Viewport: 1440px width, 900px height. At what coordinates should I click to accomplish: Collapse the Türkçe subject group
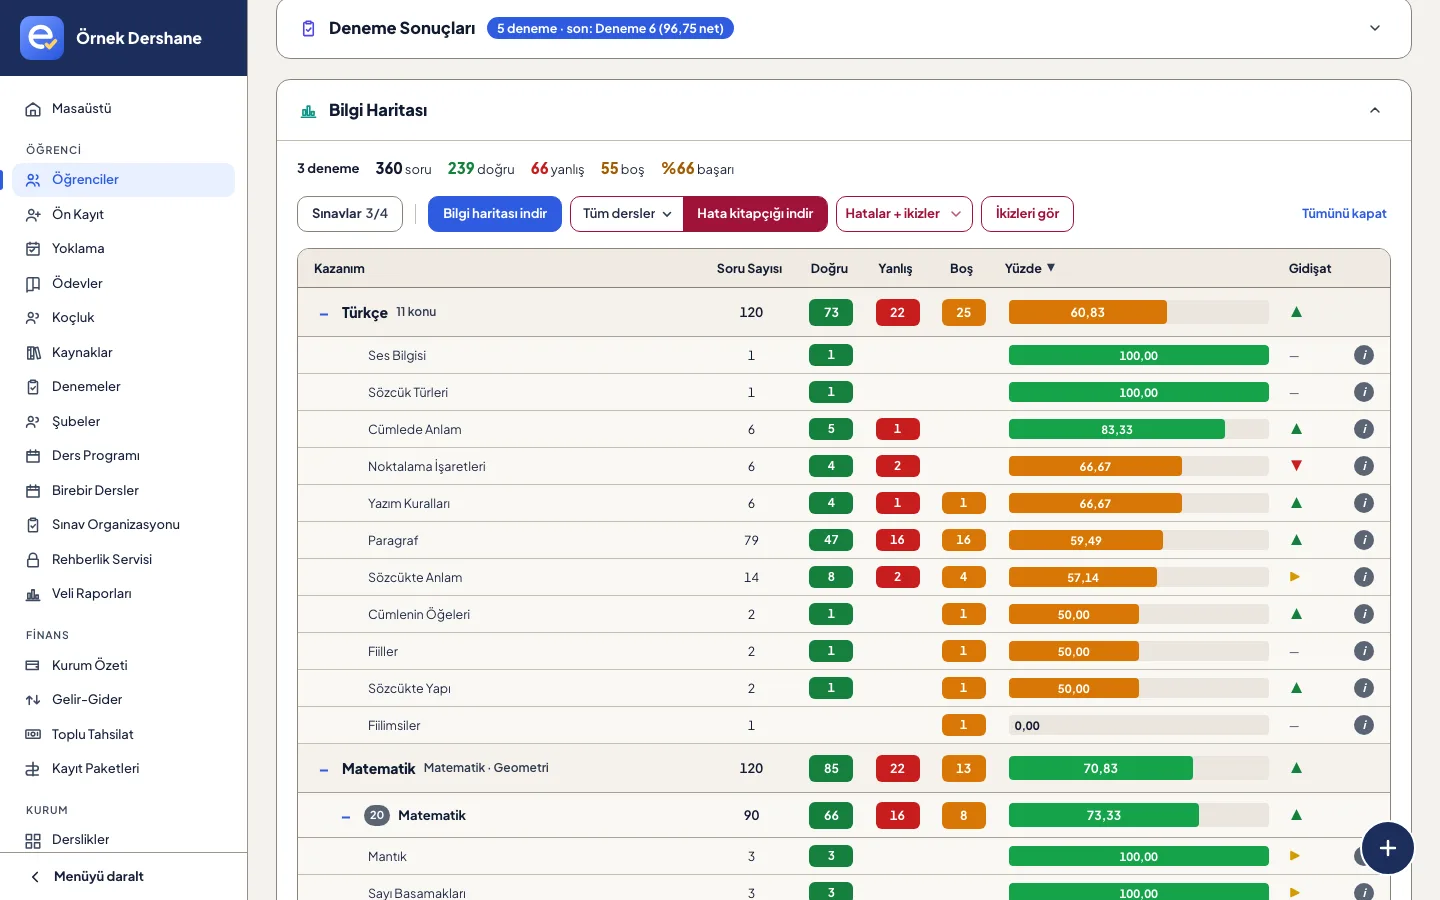point(324,314)
